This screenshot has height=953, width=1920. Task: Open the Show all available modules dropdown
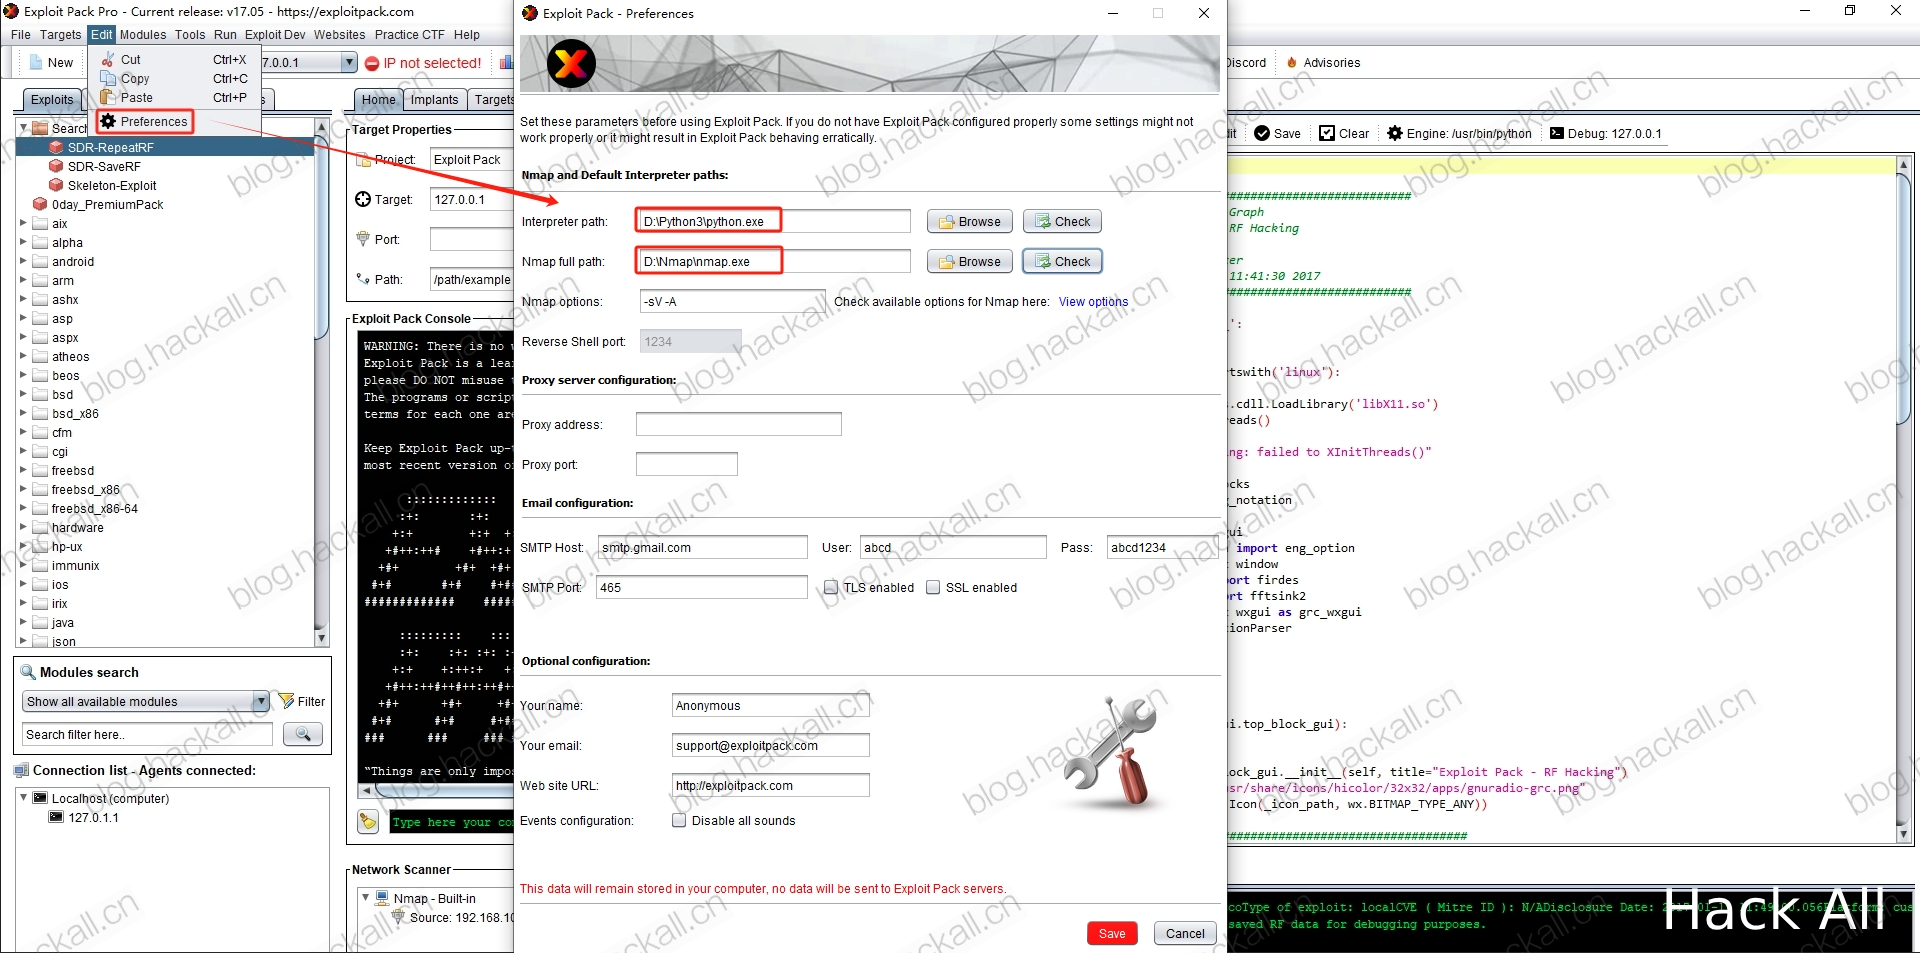pos(261,701)
